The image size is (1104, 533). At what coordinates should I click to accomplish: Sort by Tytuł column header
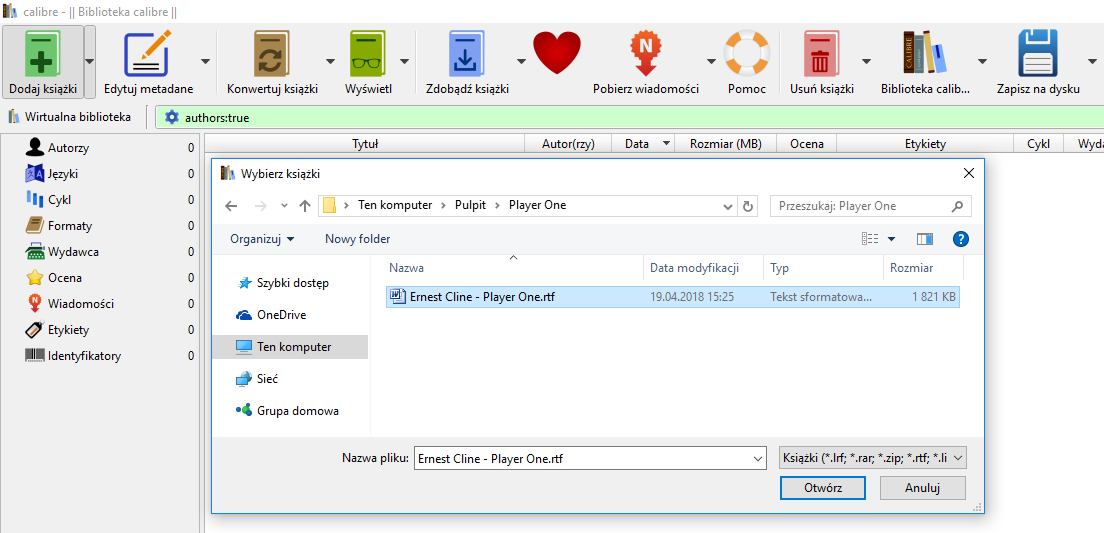pos(365,144)
